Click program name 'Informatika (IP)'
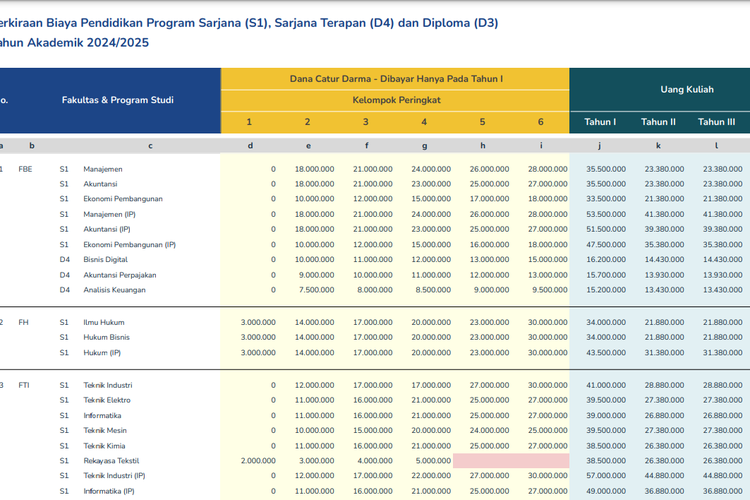 (x=109, y=491)
